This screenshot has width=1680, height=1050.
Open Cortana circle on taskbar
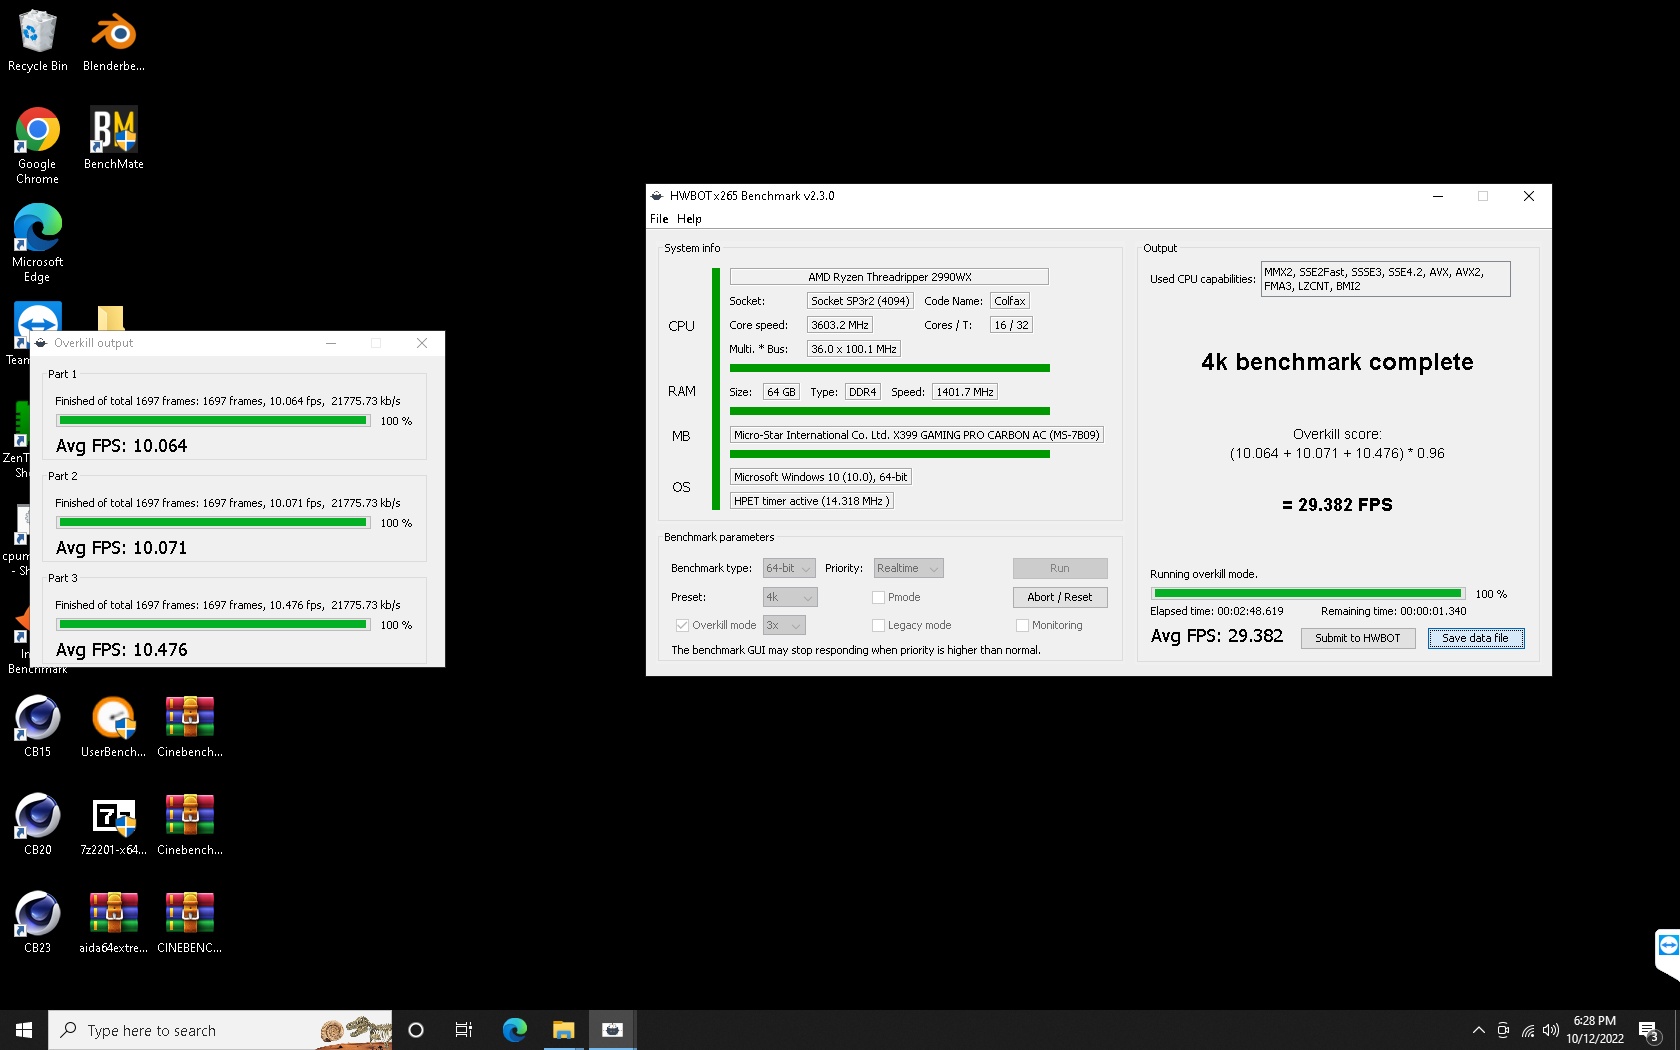pyautogui.click(x=416, y=1030)
